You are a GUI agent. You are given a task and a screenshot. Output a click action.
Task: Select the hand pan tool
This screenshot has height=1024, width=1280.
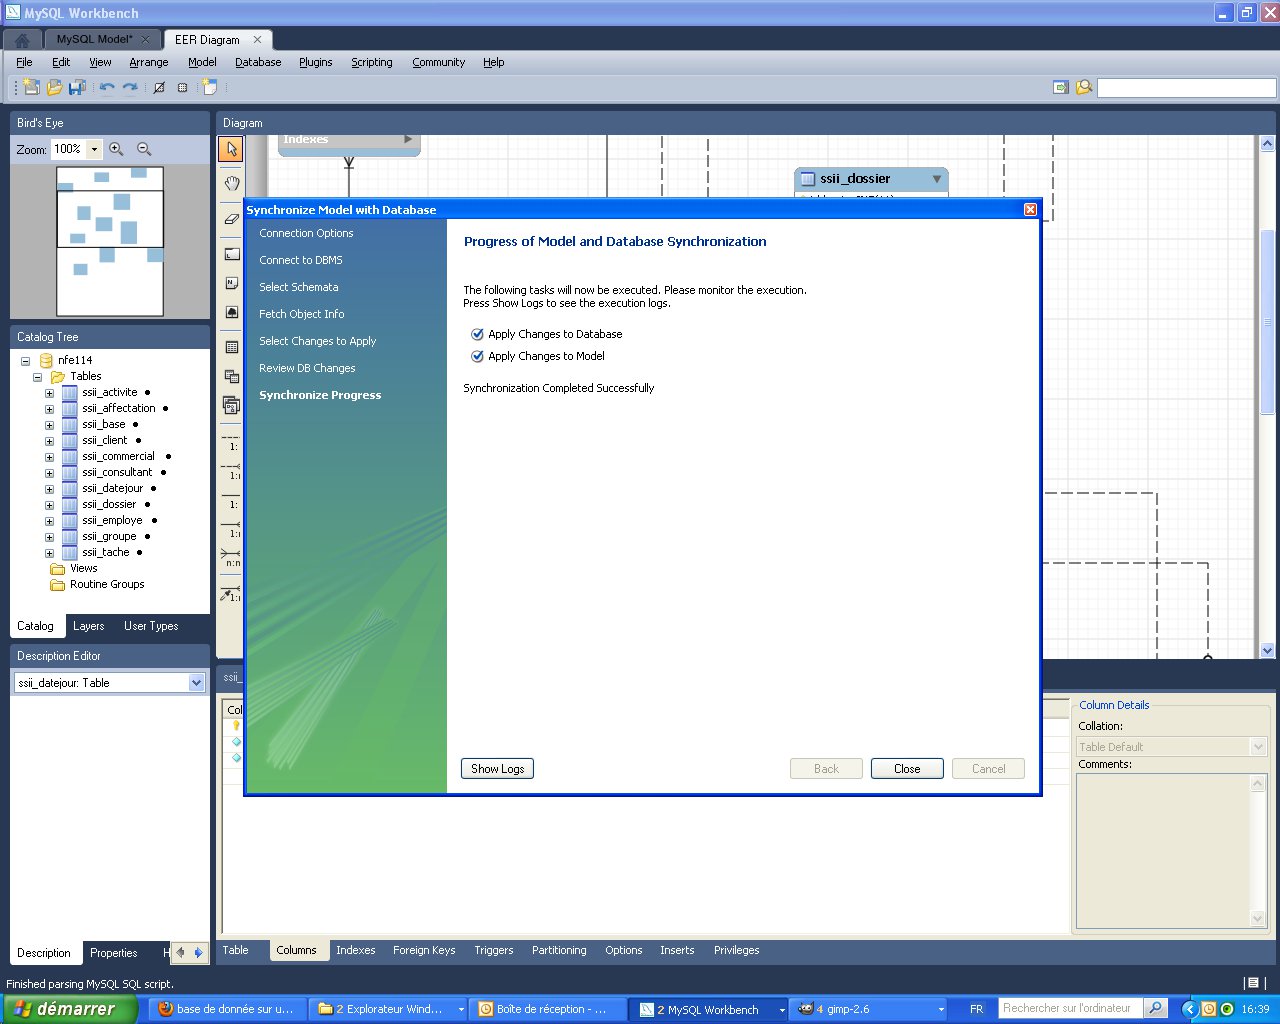pyautogui.click(x=231, y=183)
